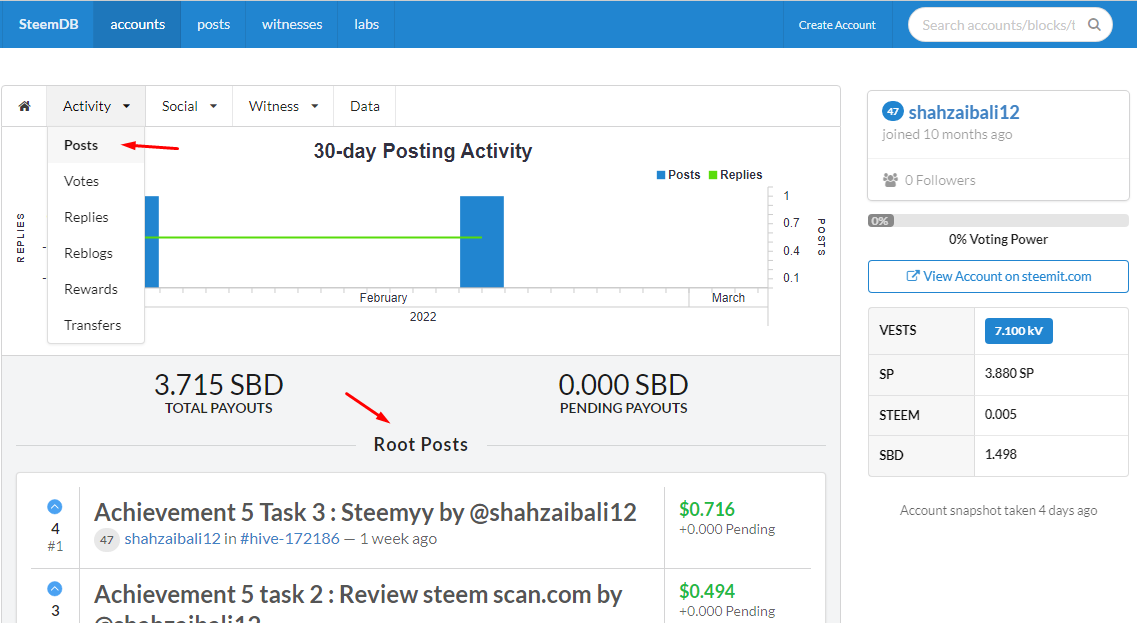Click upvote arrow icon on Achievement 5 task 2
The image size is (1137, 623).
(55, 589)
